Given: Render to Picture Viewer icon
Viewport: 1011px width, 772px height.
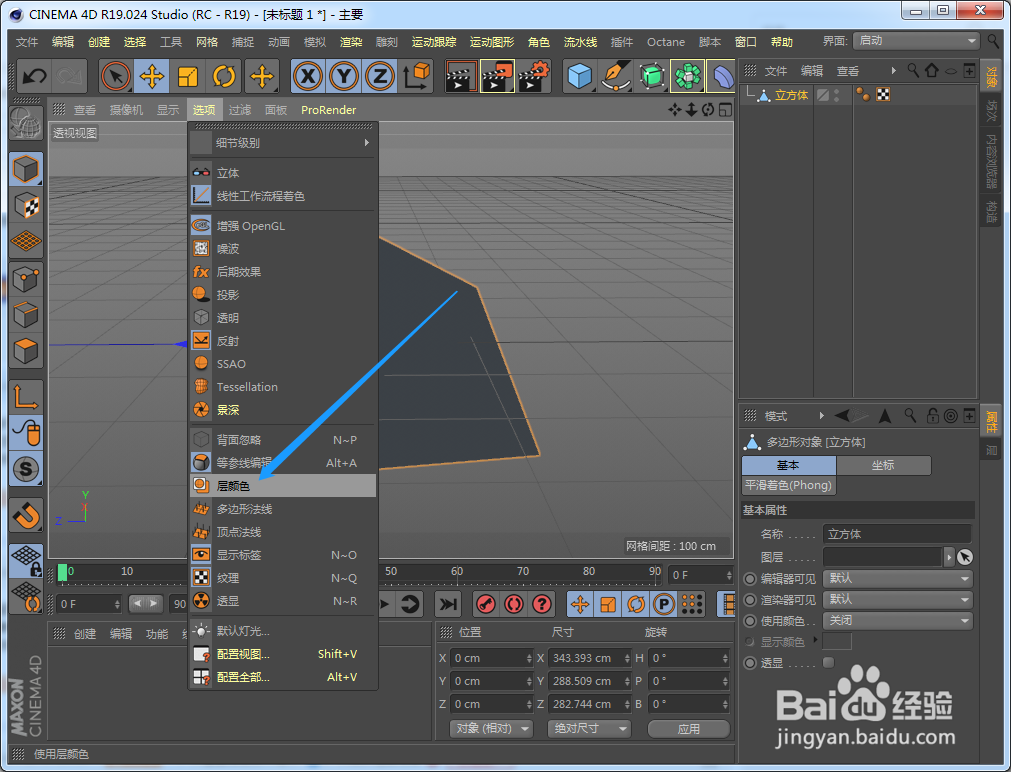Looking at the screenshot, I should pos(497,76).
